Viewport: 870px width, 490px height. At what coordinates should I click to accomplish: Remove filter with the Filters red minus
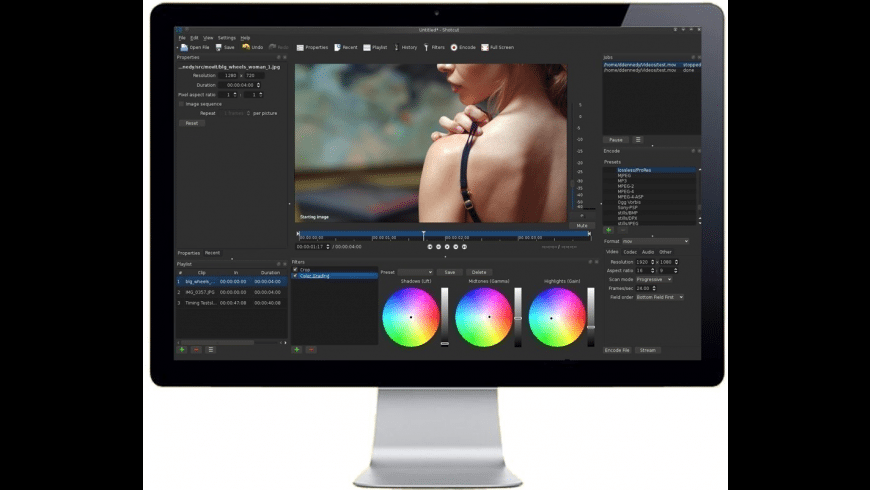(x=311, y=350)
